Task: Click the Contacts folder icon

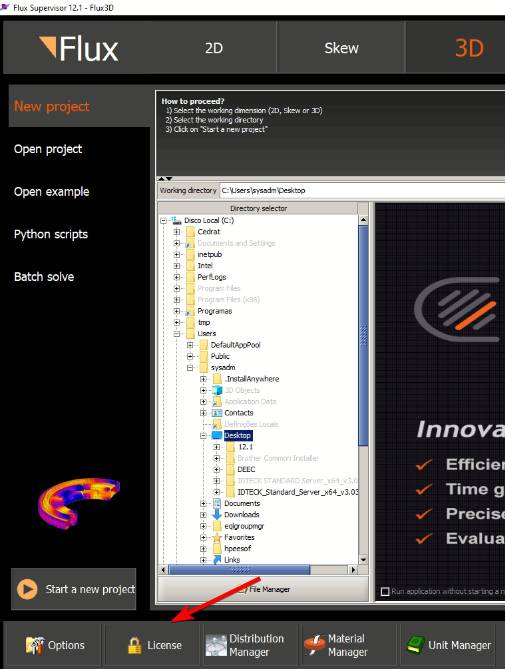Action: tap(217, 413)
